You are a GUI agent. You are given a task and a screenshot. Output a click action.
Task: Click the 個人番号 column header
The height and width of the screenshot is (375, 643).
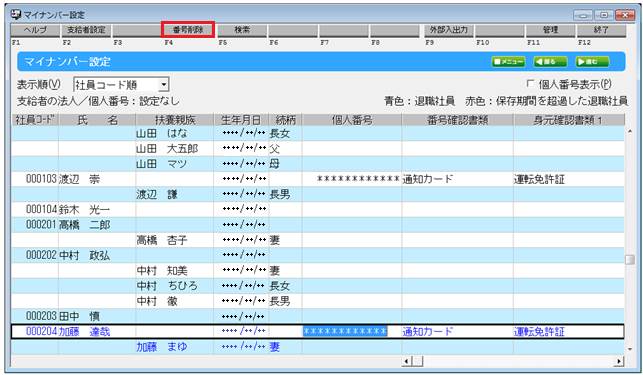coord(352,120)
